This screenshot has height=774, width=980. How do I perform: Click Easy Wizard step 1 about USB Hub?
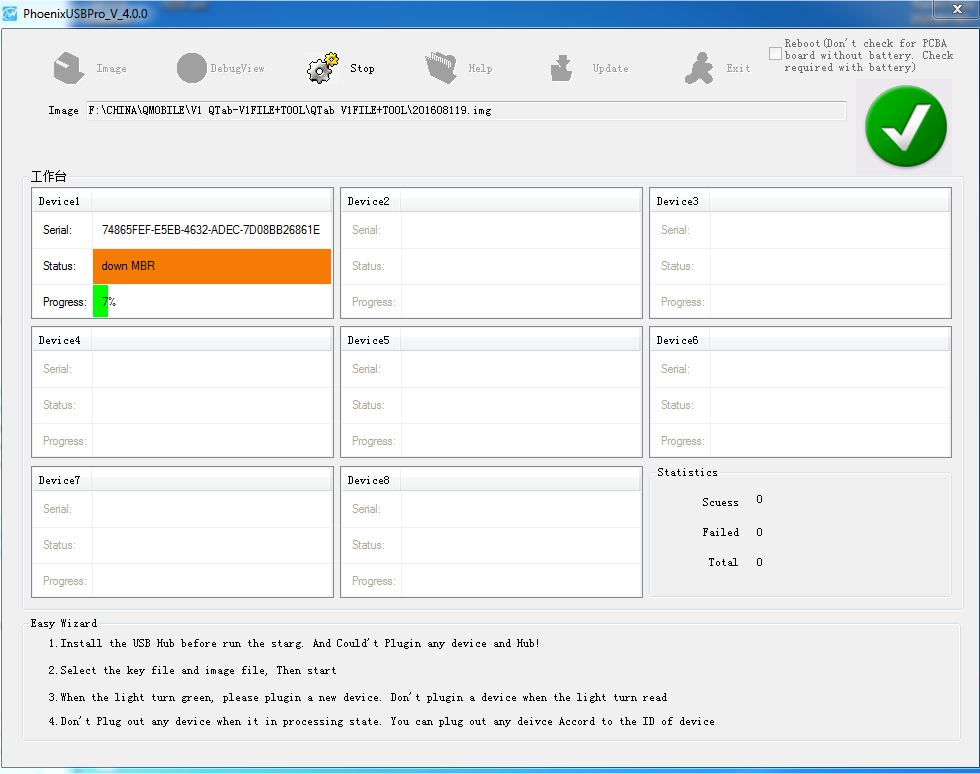point(294,643)
